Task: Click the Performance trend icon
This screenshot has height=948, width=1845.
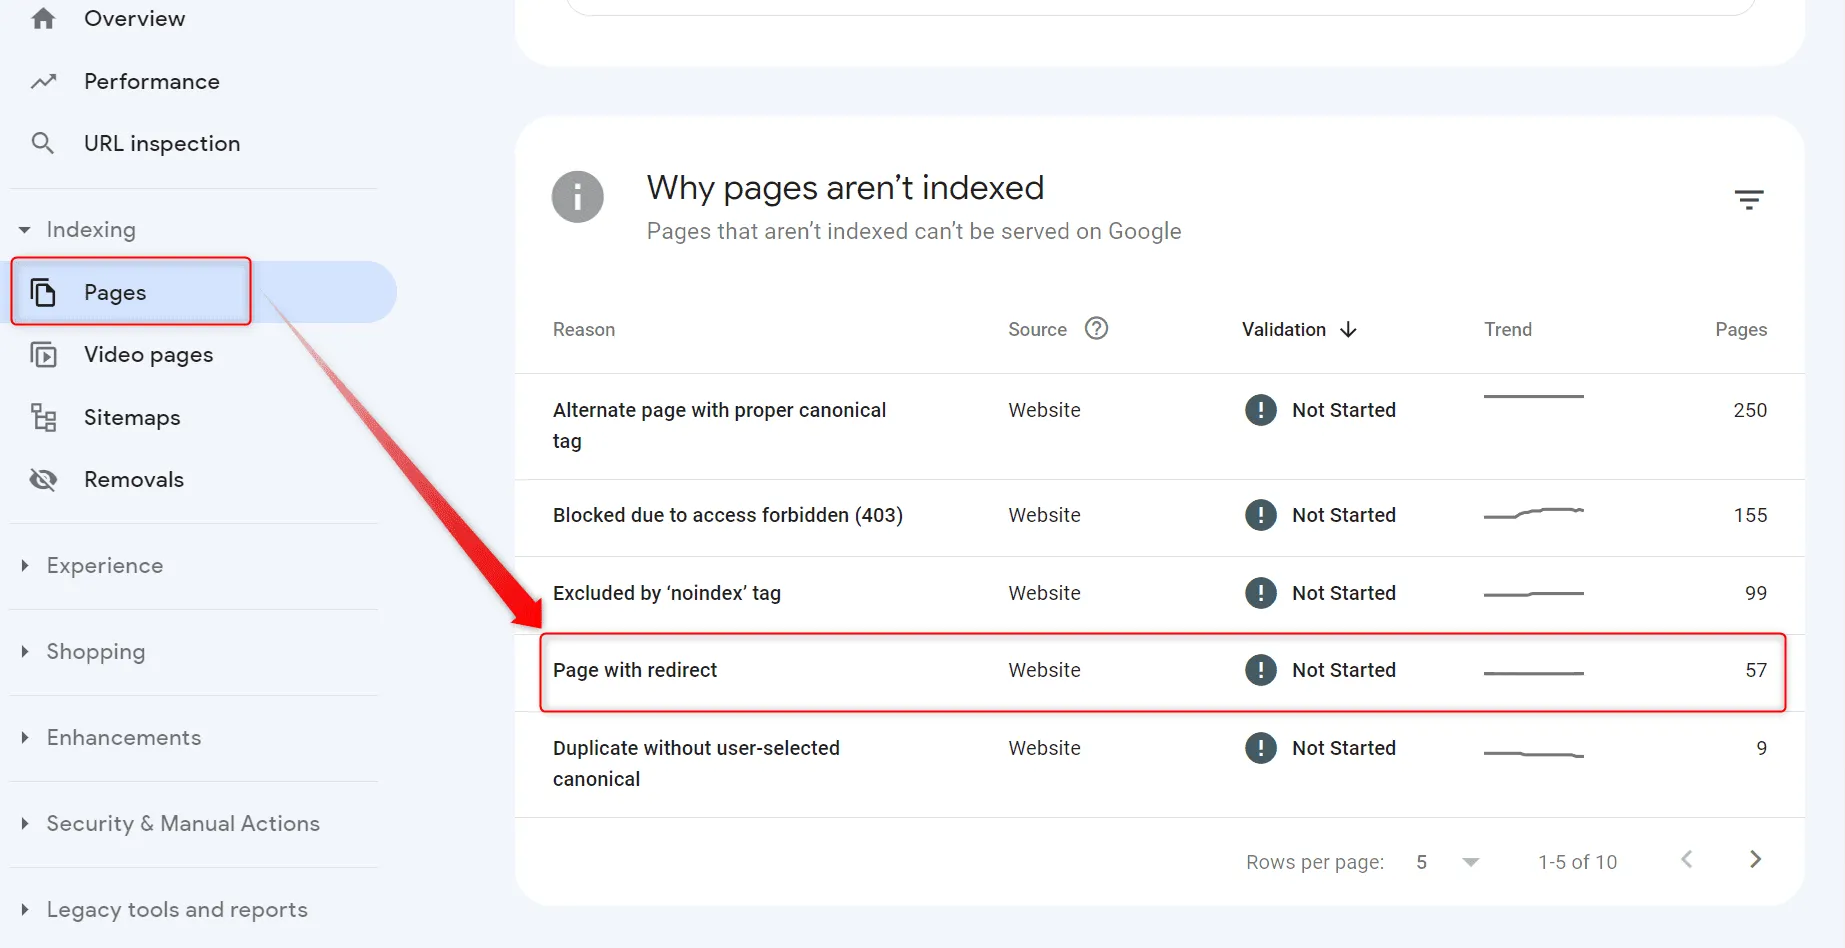Action: point(43,81)
